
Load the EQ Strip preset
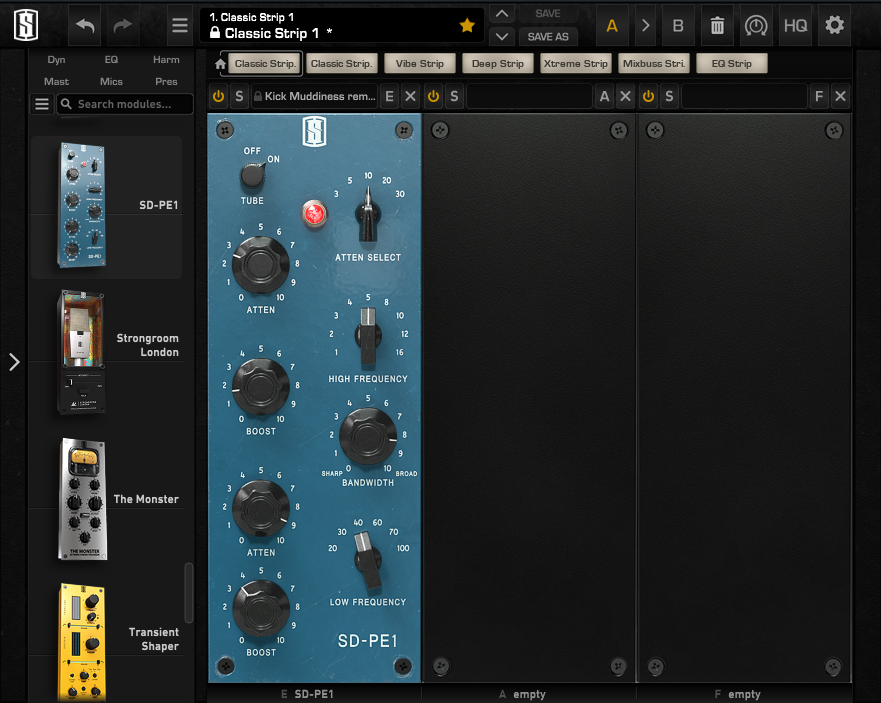[x=732, y=64]
